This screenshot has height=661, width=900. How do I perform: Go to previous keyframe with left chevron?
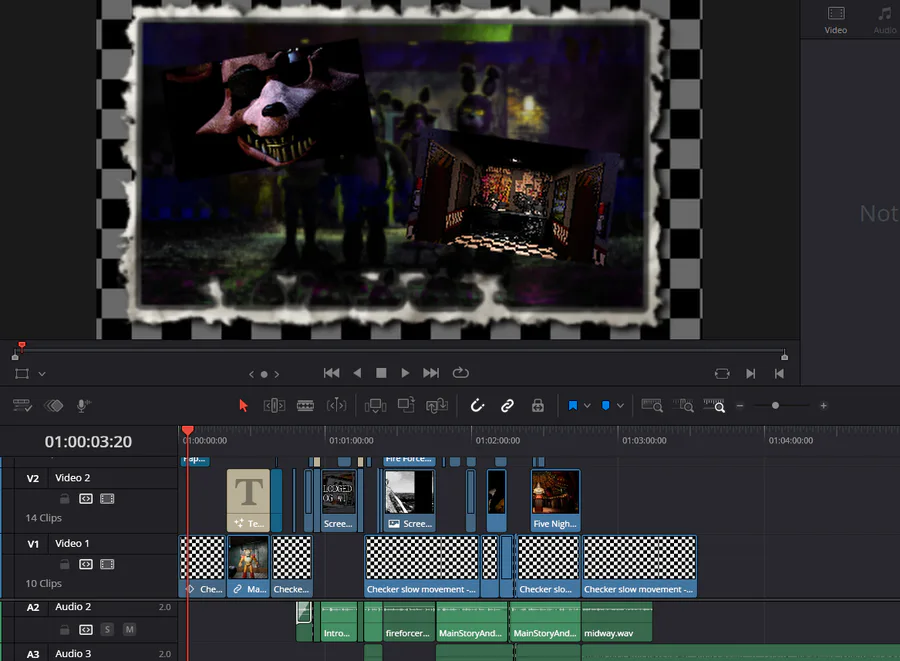pos(251,374)
